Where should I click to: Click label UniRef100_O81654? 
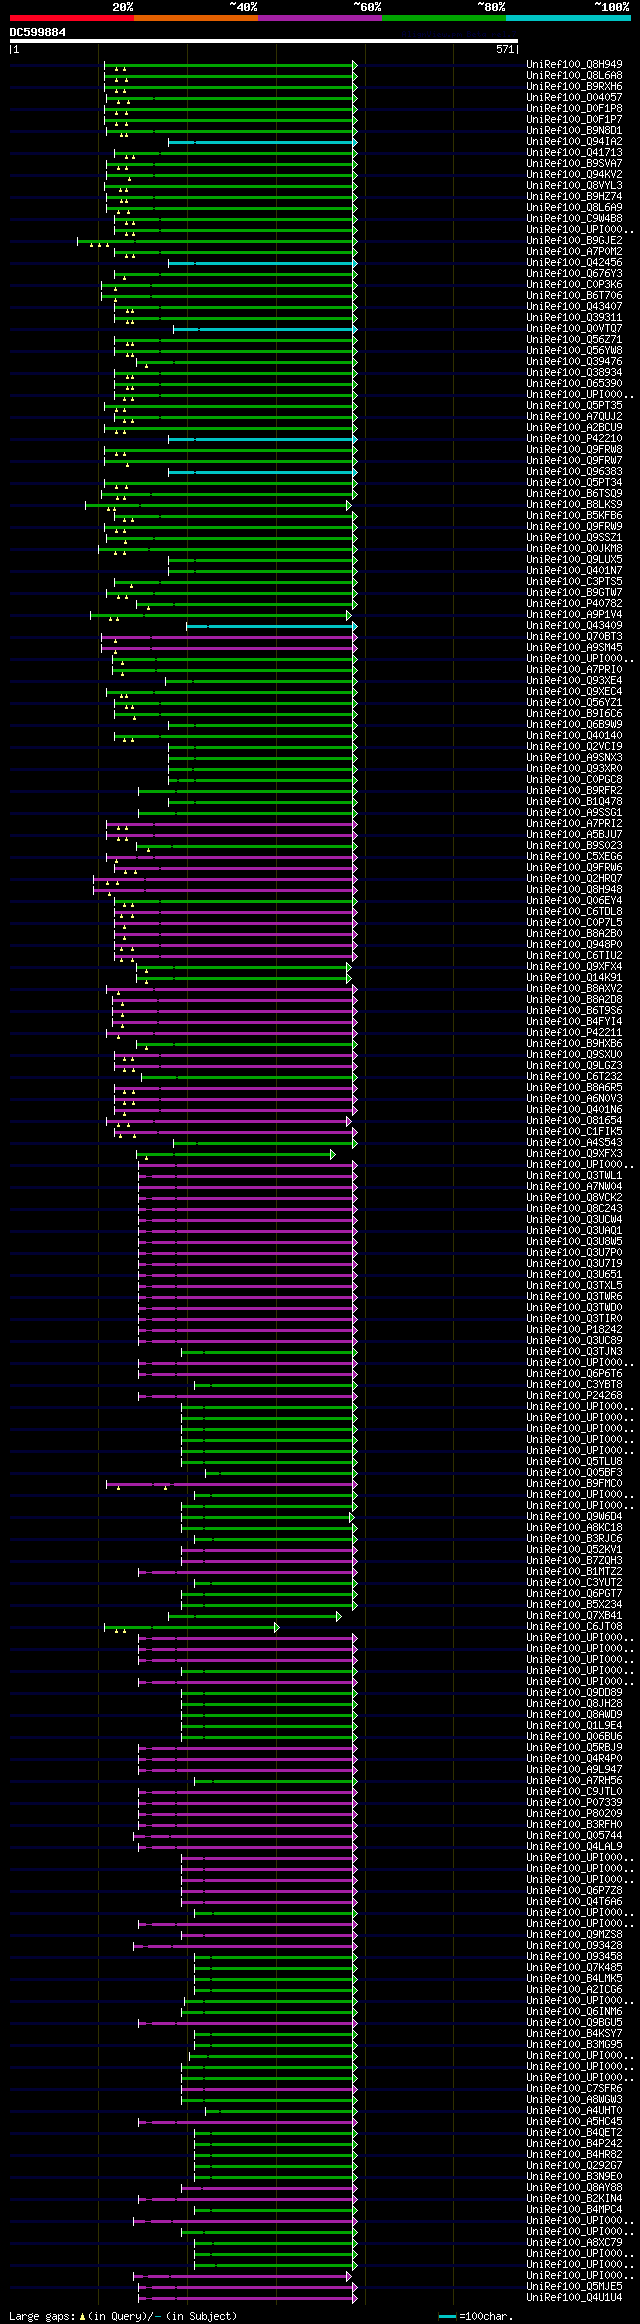coord(574,1121)
